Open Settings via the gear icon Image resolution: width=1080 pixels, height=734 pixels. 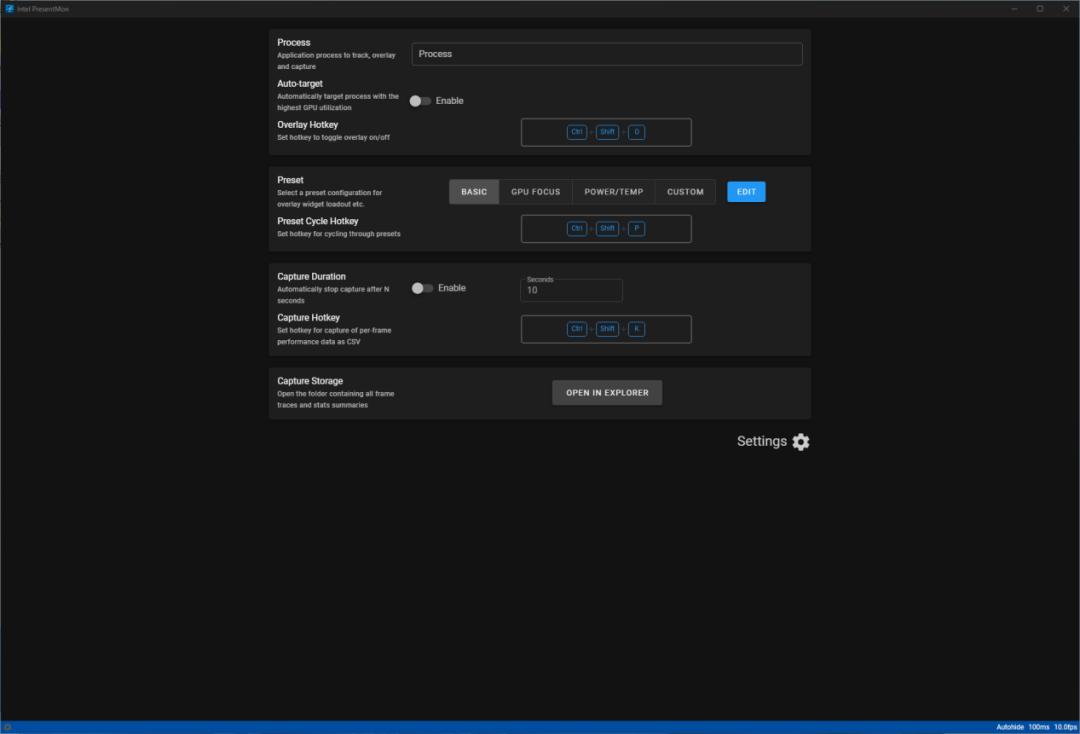coord(800,441)
